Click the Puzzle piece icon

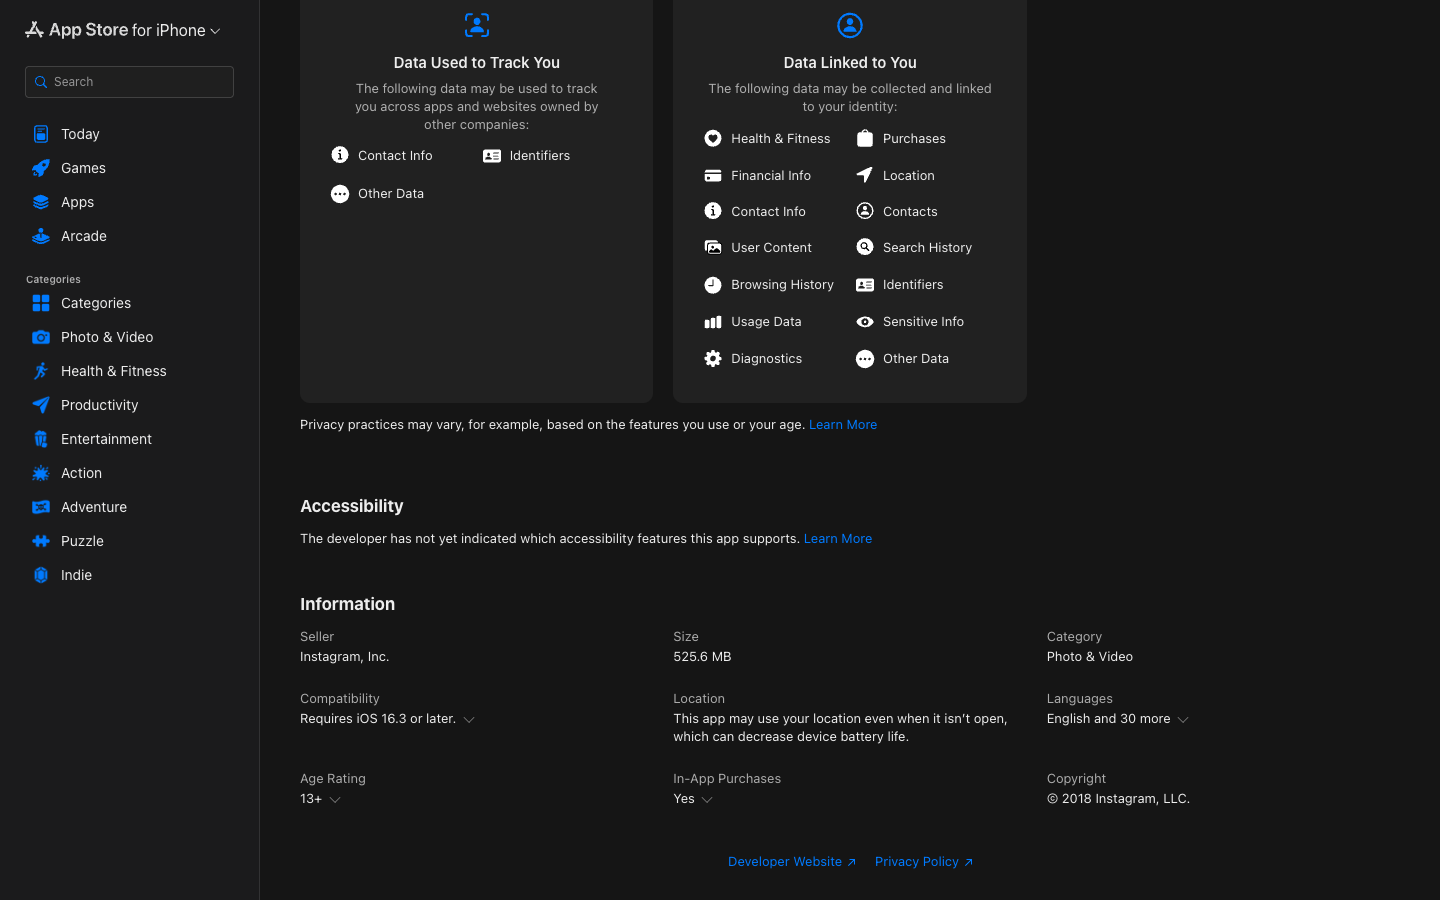pyautogui.click(x=41, y=541)
